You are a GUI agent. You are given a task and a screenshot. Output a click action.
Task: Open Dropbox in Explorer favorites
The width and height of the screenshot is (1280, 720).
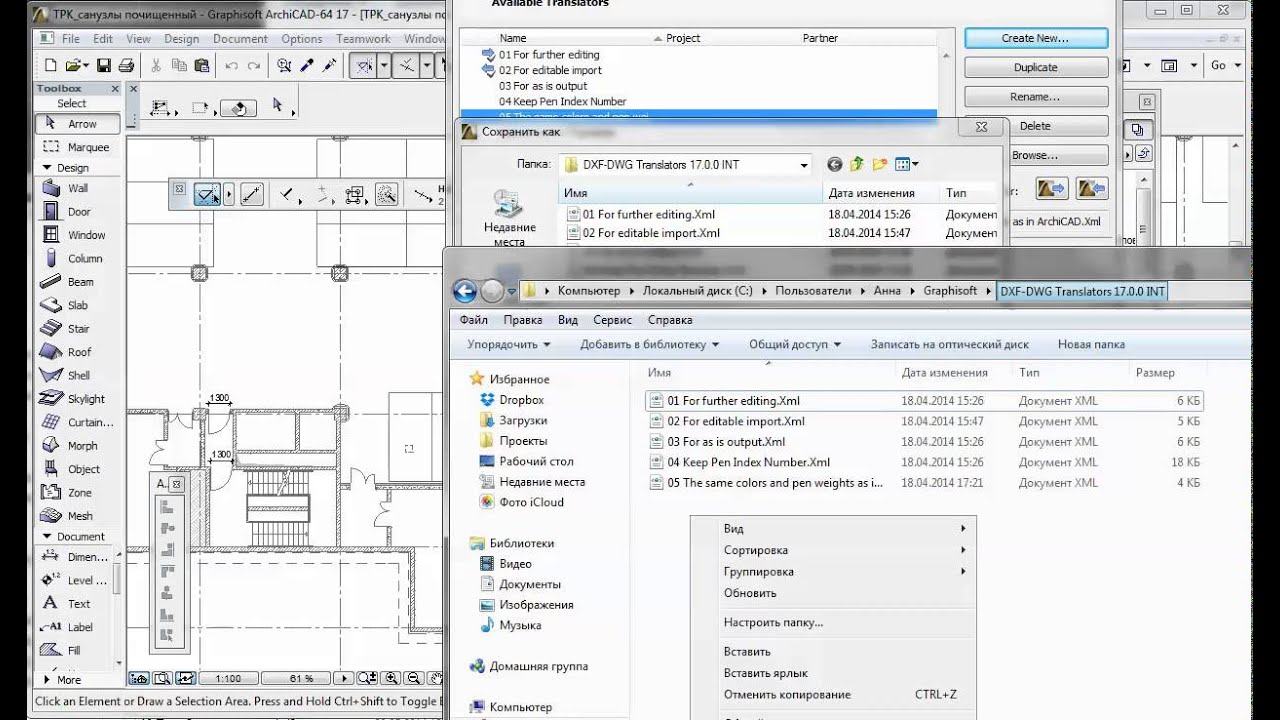point(521,400)
